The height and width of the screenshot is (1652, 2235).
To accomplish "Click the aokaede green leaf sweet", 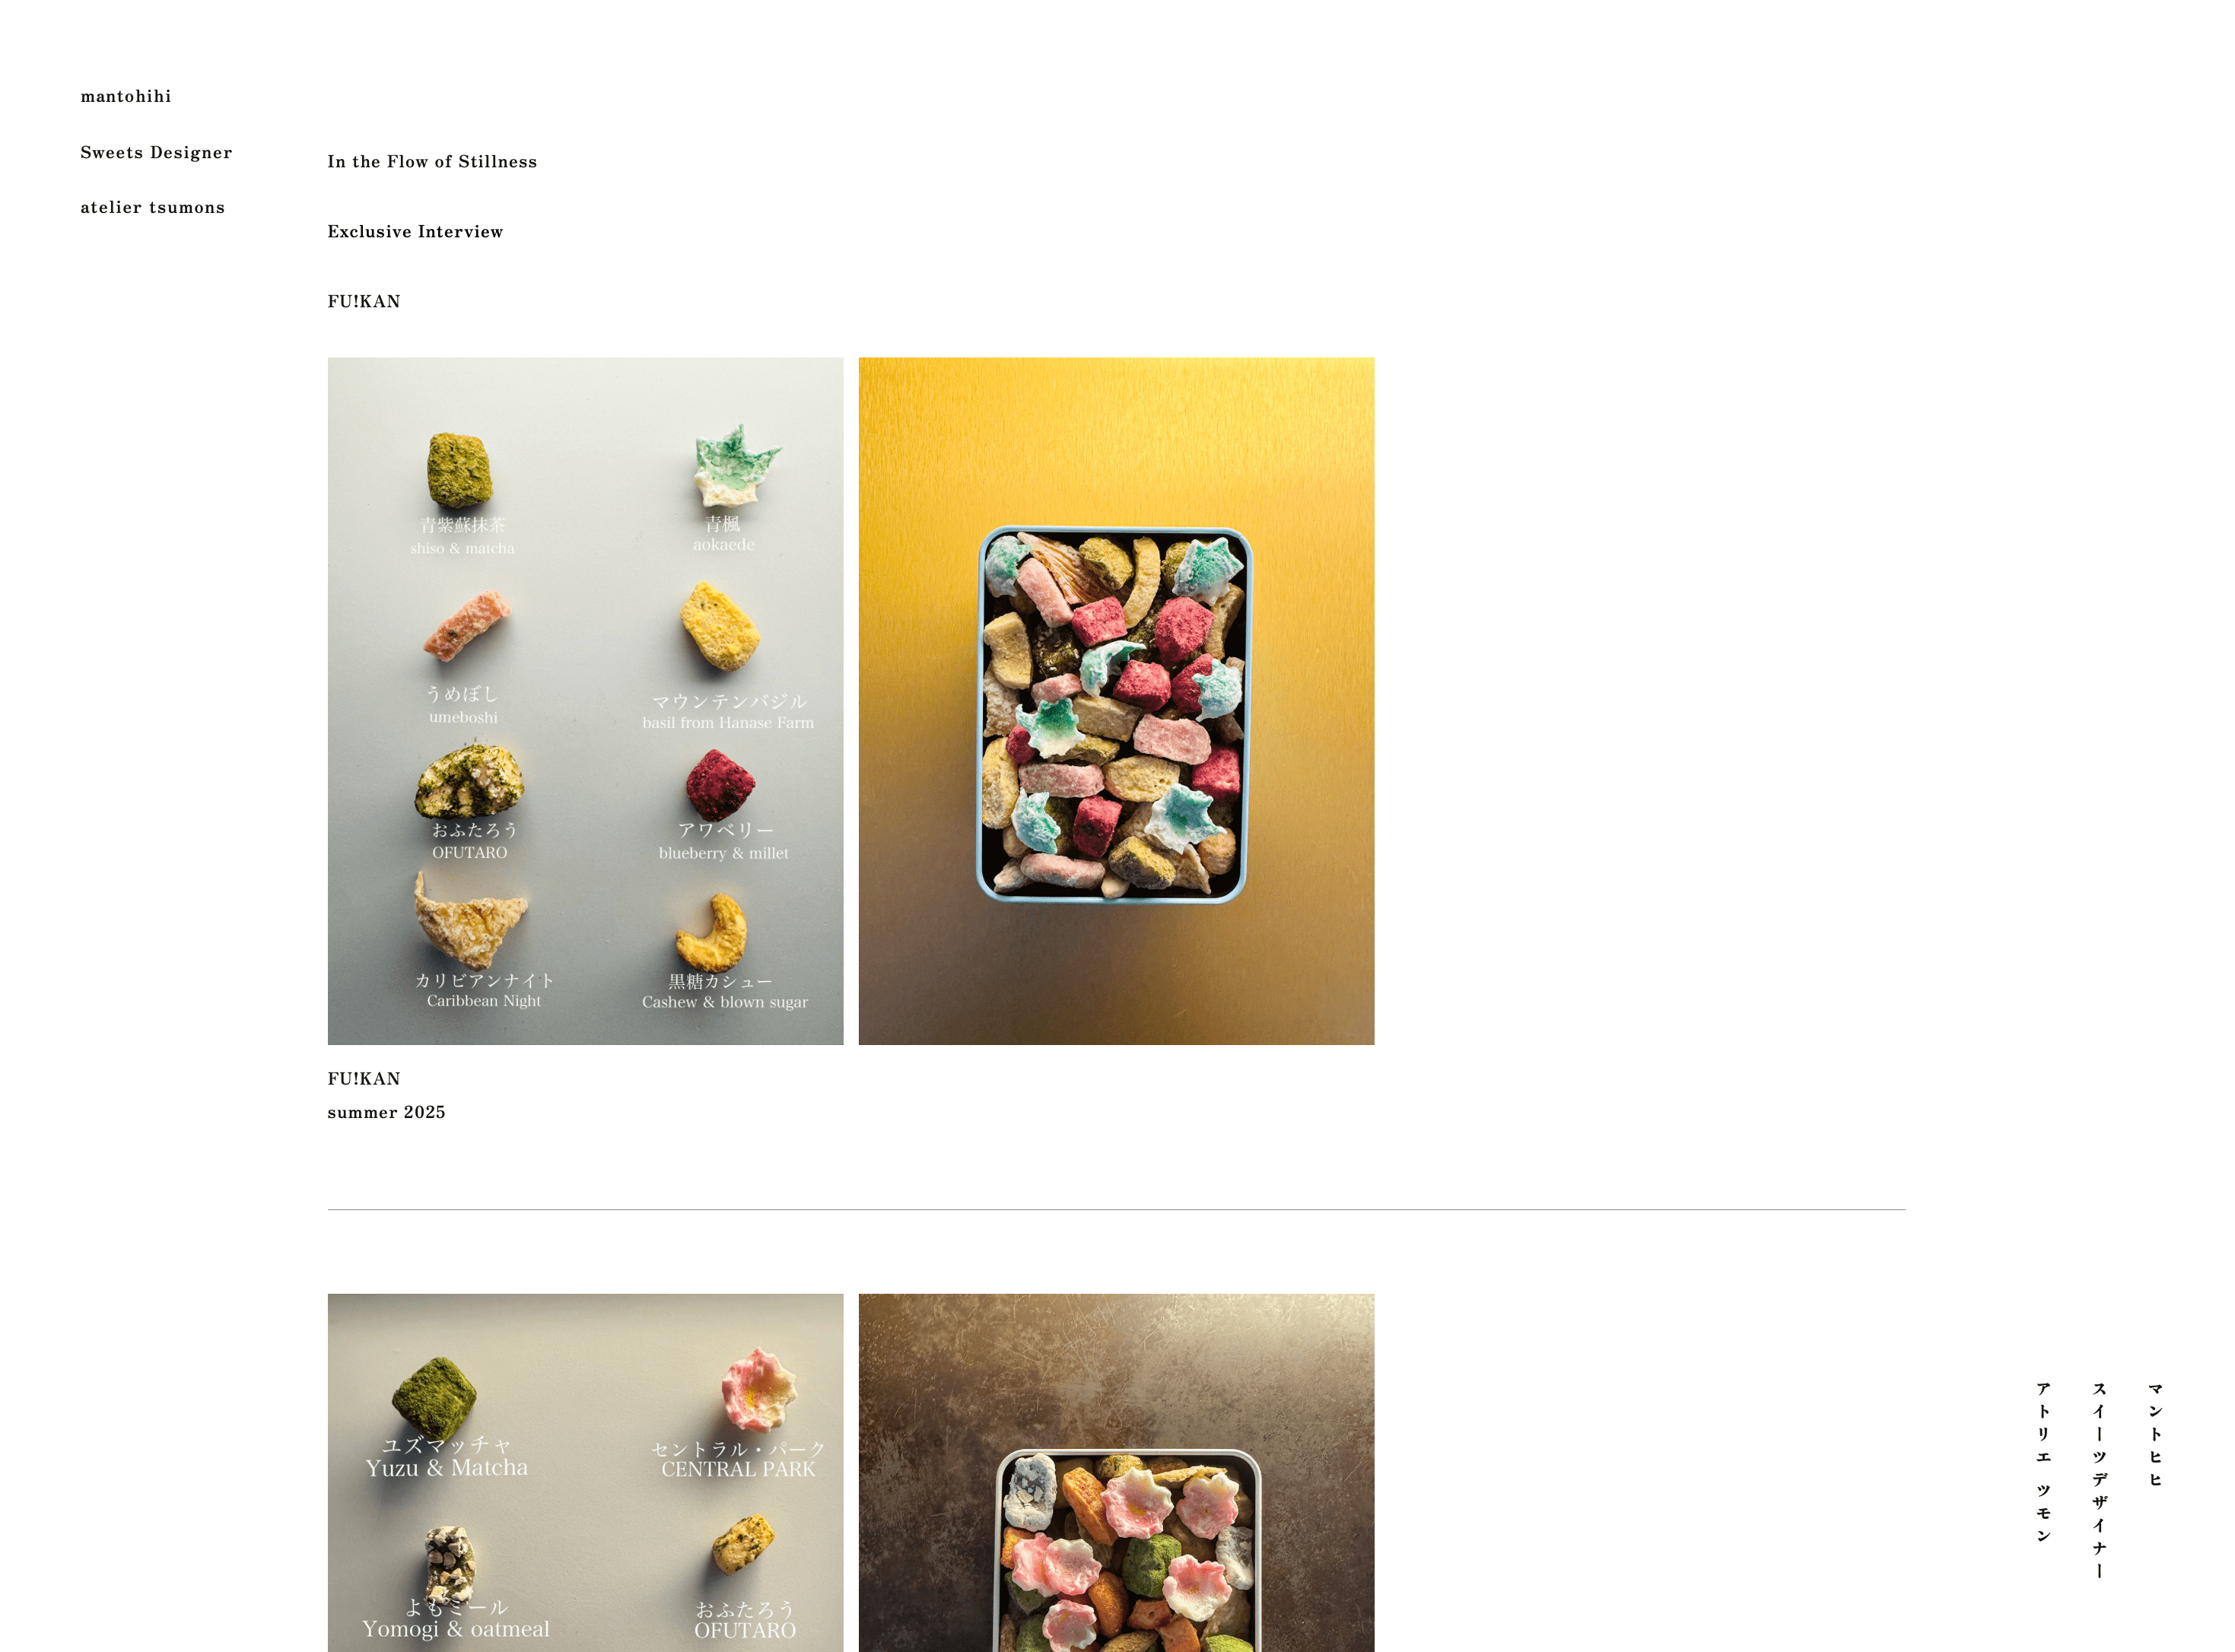I will (736, 465).
